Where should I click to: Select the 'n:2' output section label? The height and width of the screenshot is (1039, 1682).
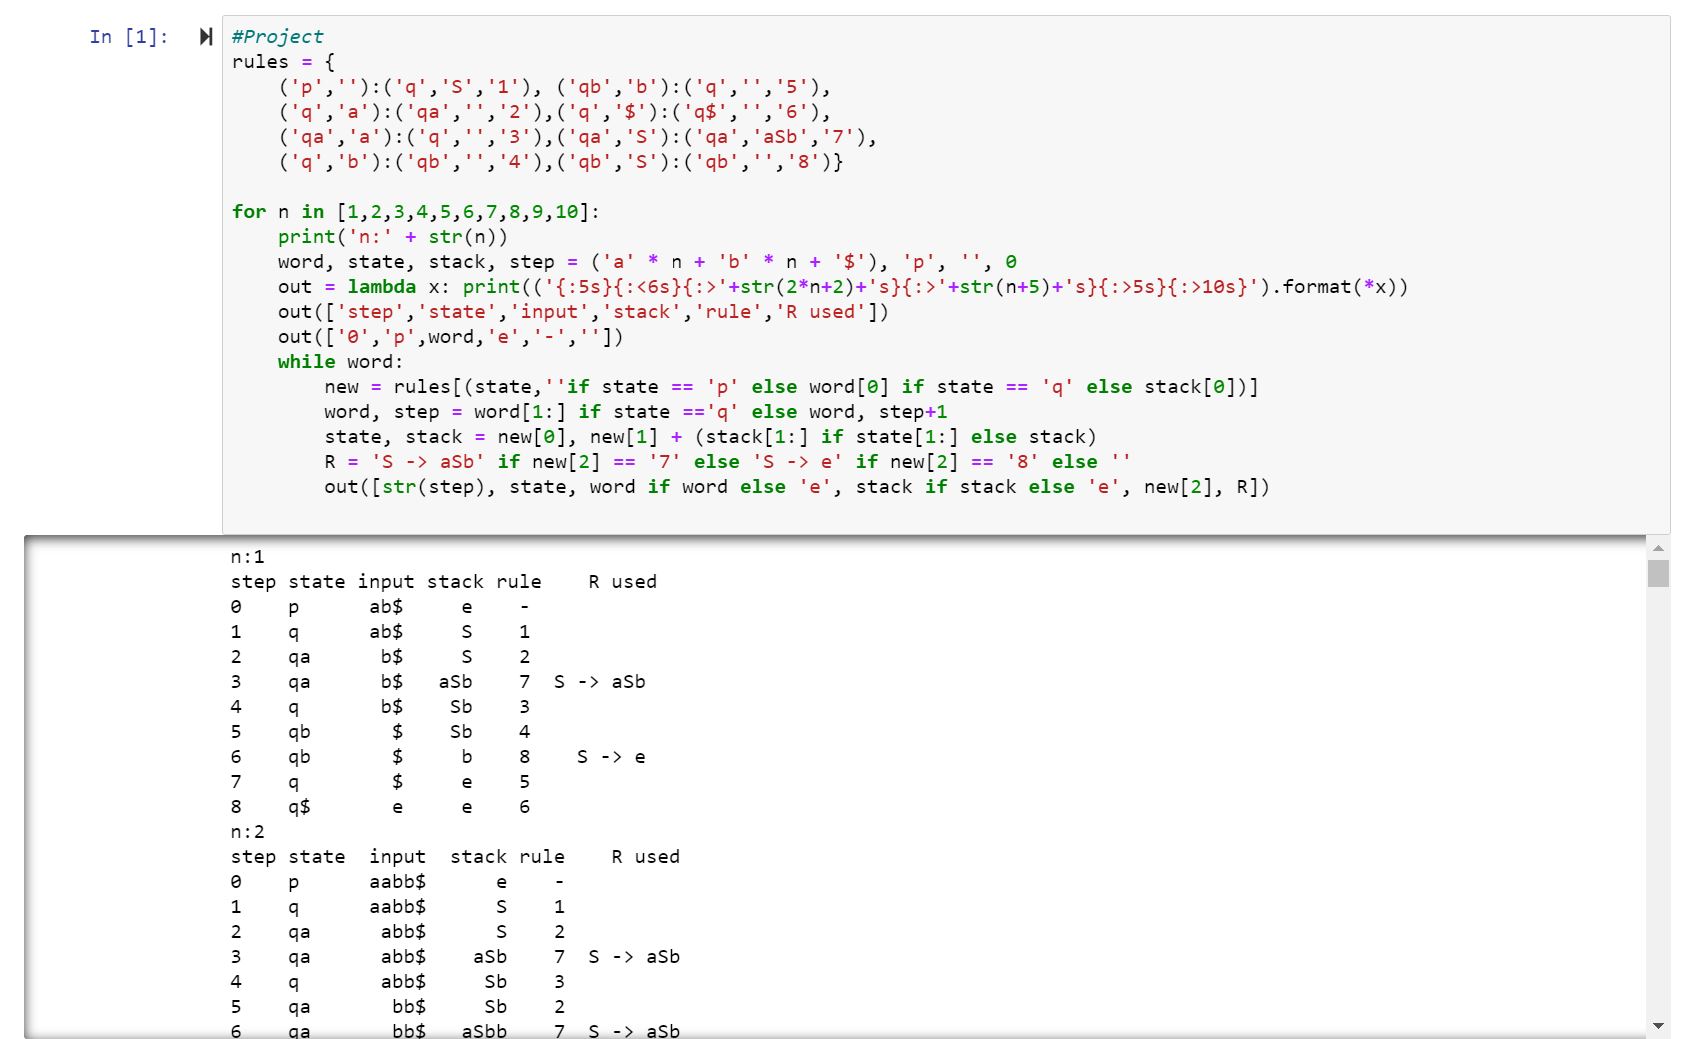(241, 831)
